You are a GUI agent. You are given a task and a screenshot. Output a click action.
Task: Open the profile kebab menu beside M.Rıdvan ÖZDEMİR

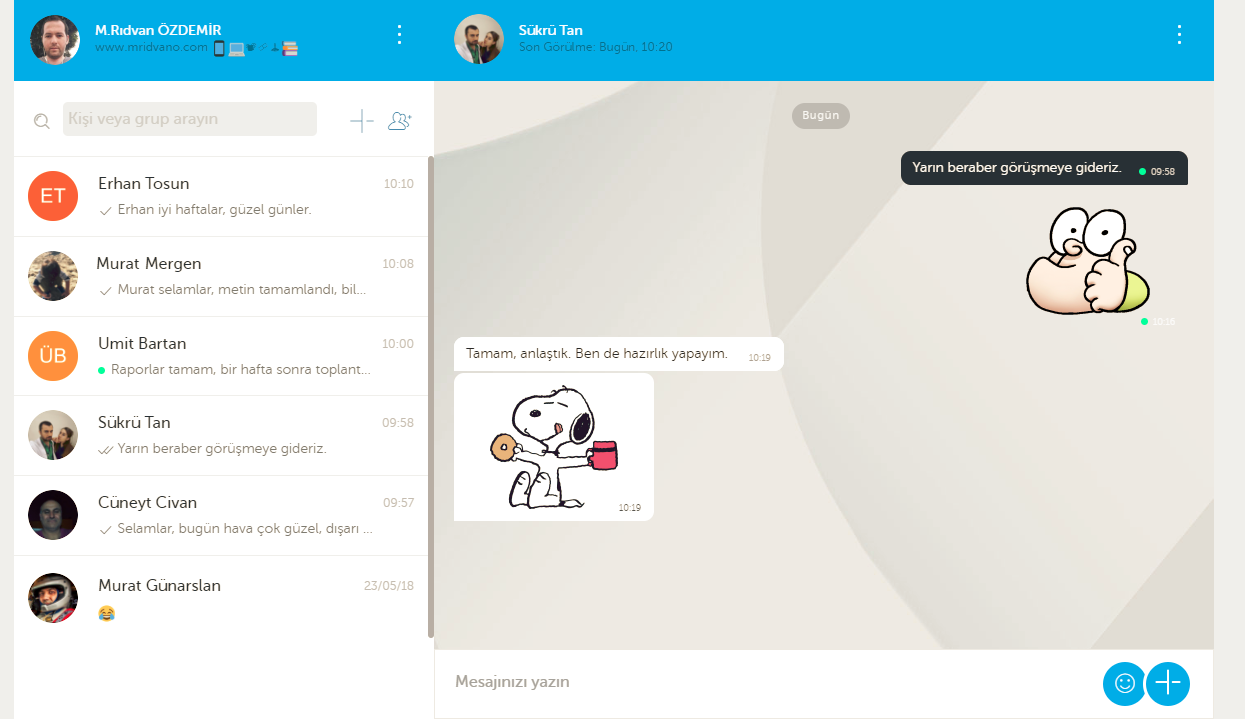pyautogui.click(x=399, y=35)
